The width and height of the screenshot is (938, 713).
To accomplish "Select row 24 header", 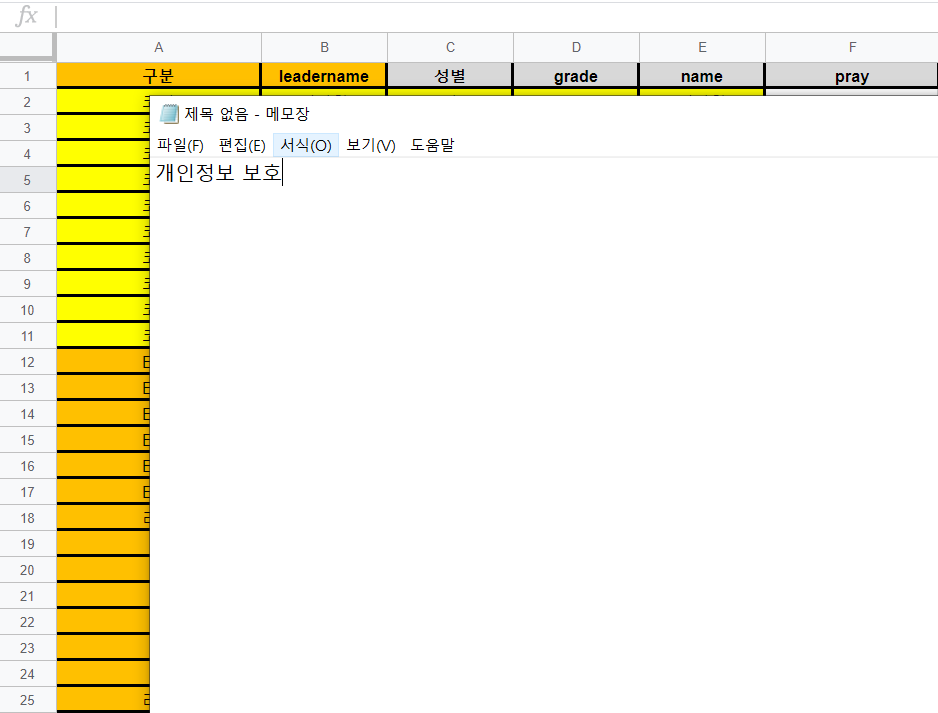I will tap(28, 675).
